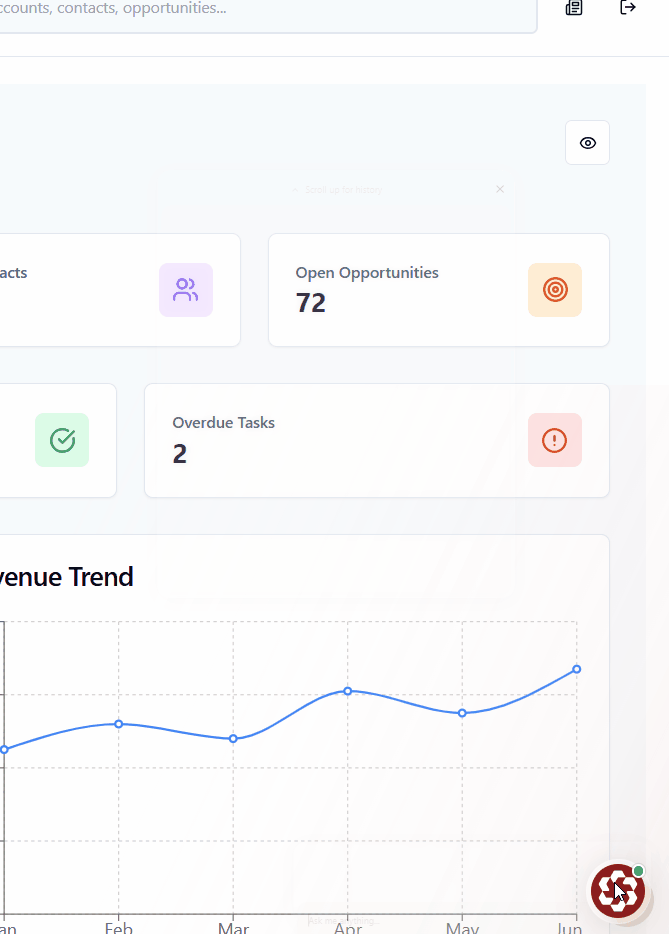669x934 pixels.
Task: Click the logout icon in top bar
Action: coord(628,8)
